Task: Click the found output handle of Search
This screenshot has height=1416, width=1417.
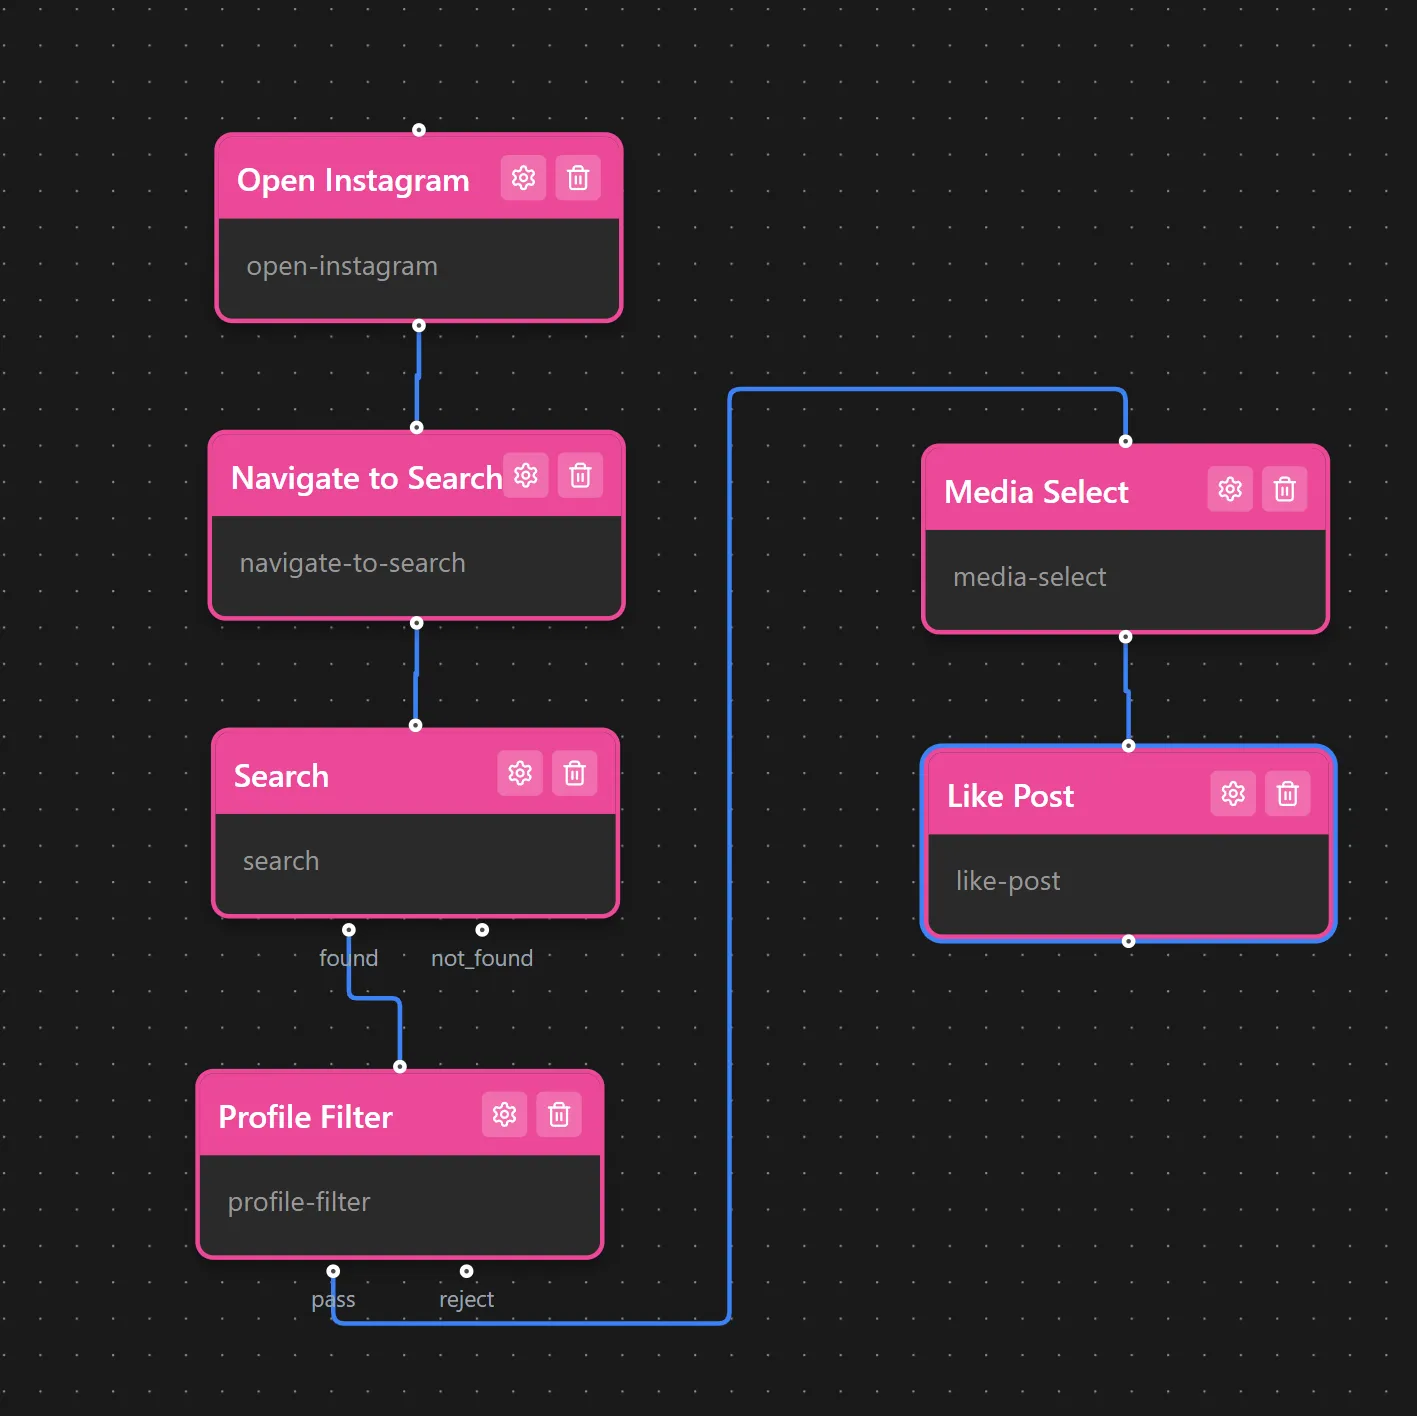Action: coord(349,930)
